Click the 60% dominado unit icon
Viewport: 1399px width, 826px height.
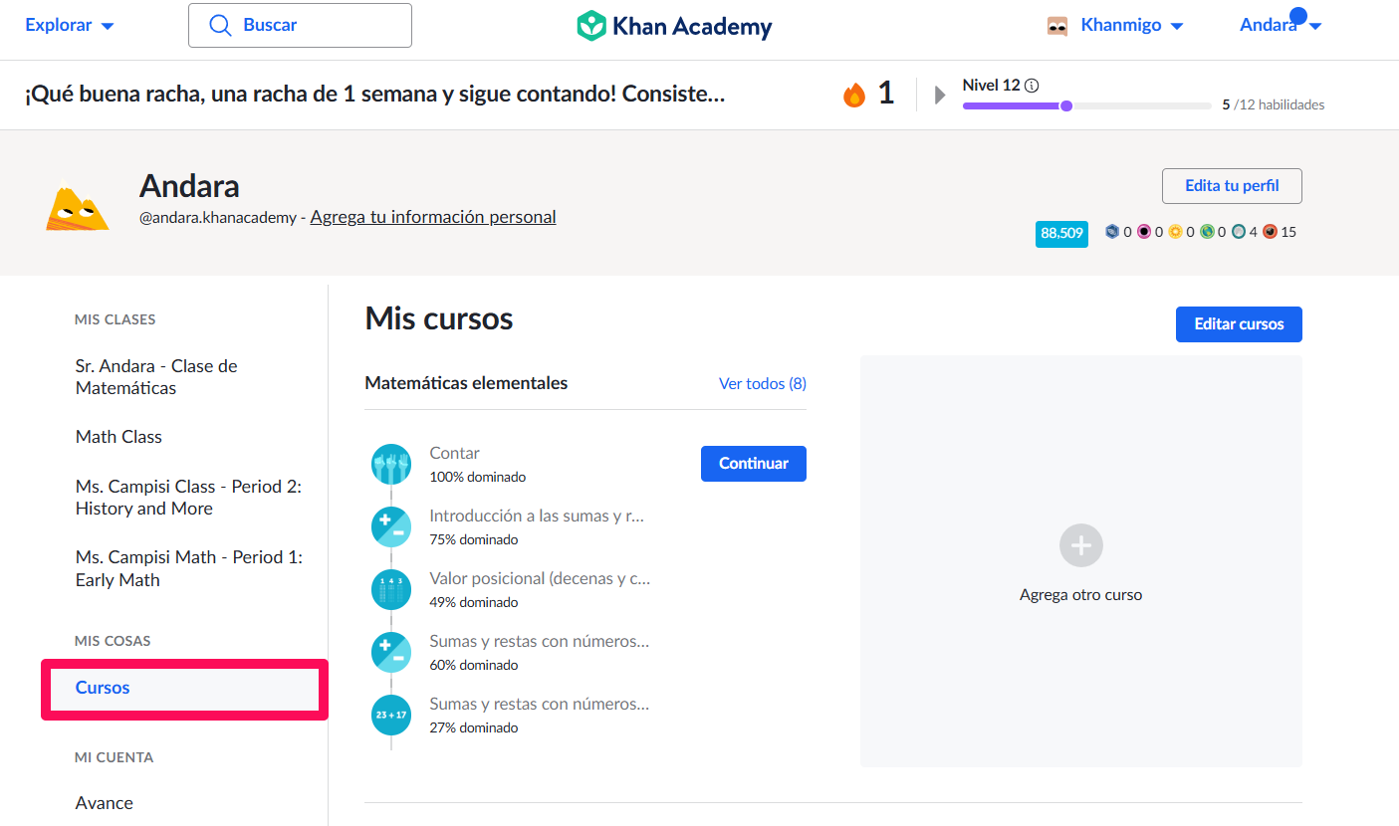pyautogui.click(x=391, y=652)
